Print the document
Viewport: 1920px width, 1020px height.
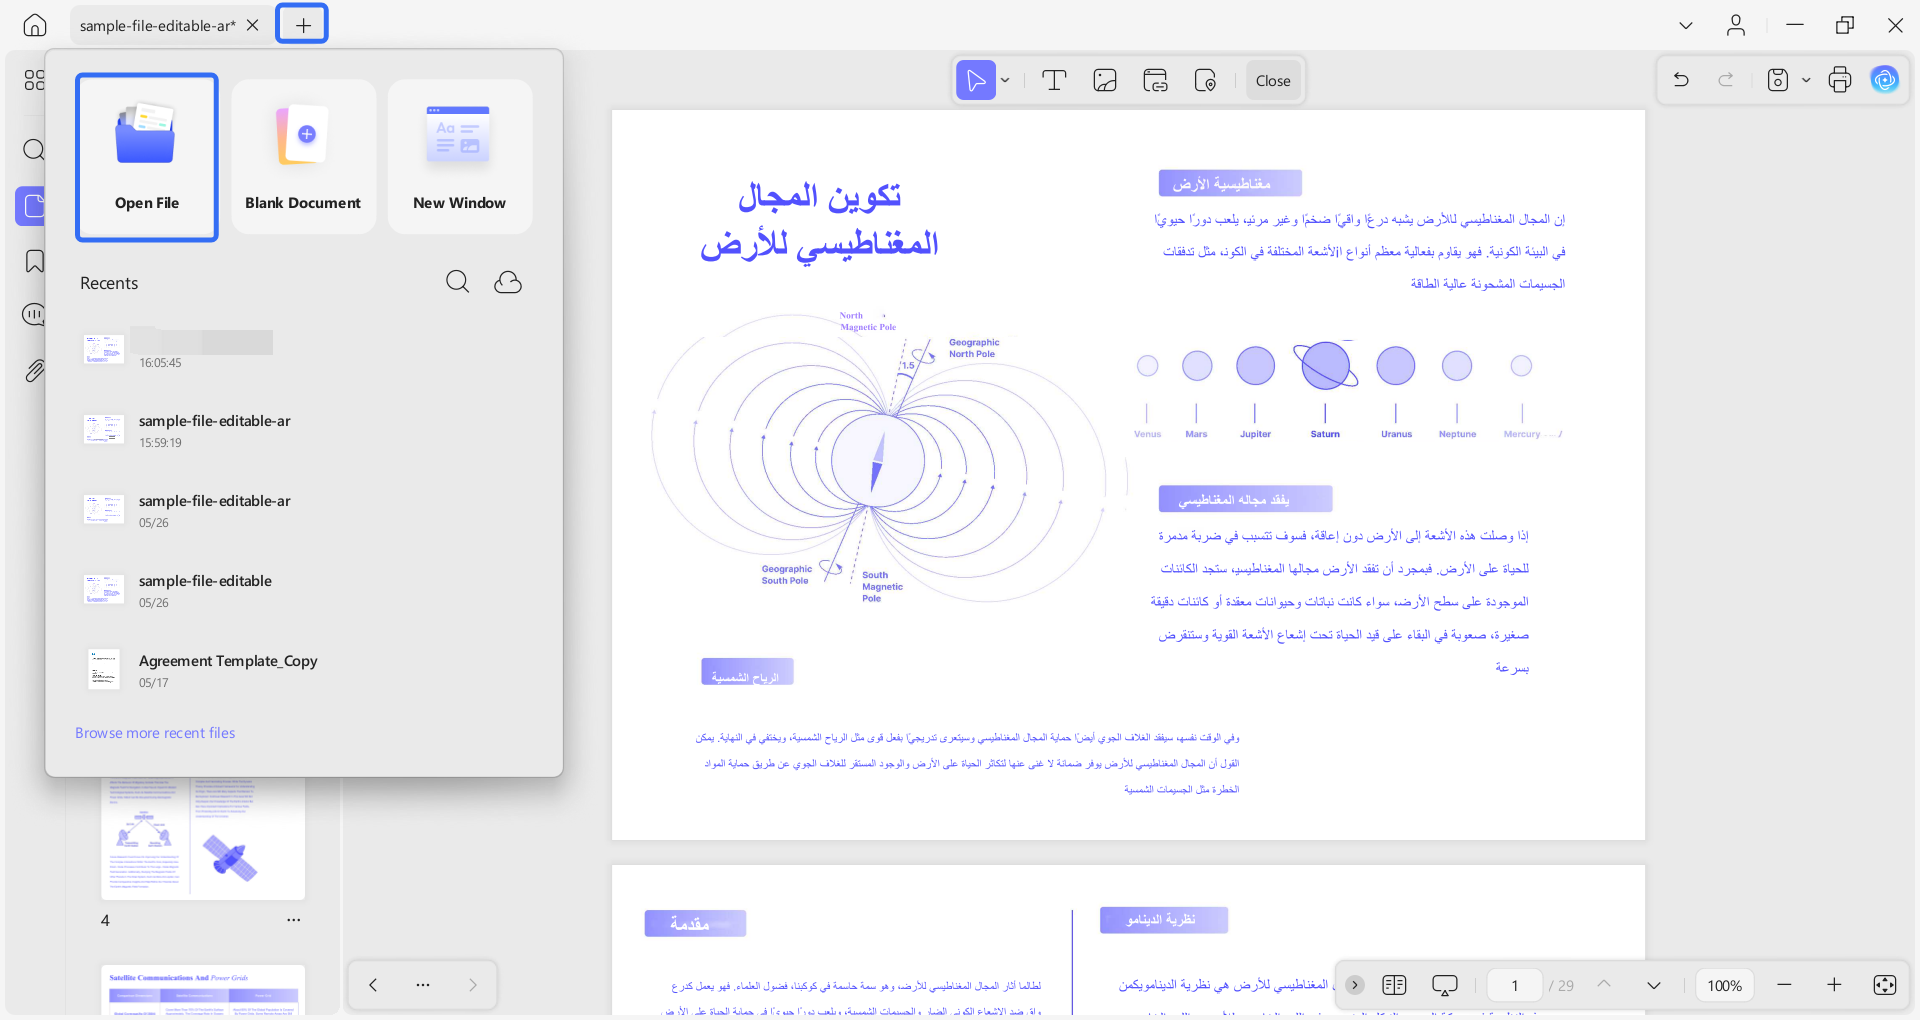point(1840,80)
